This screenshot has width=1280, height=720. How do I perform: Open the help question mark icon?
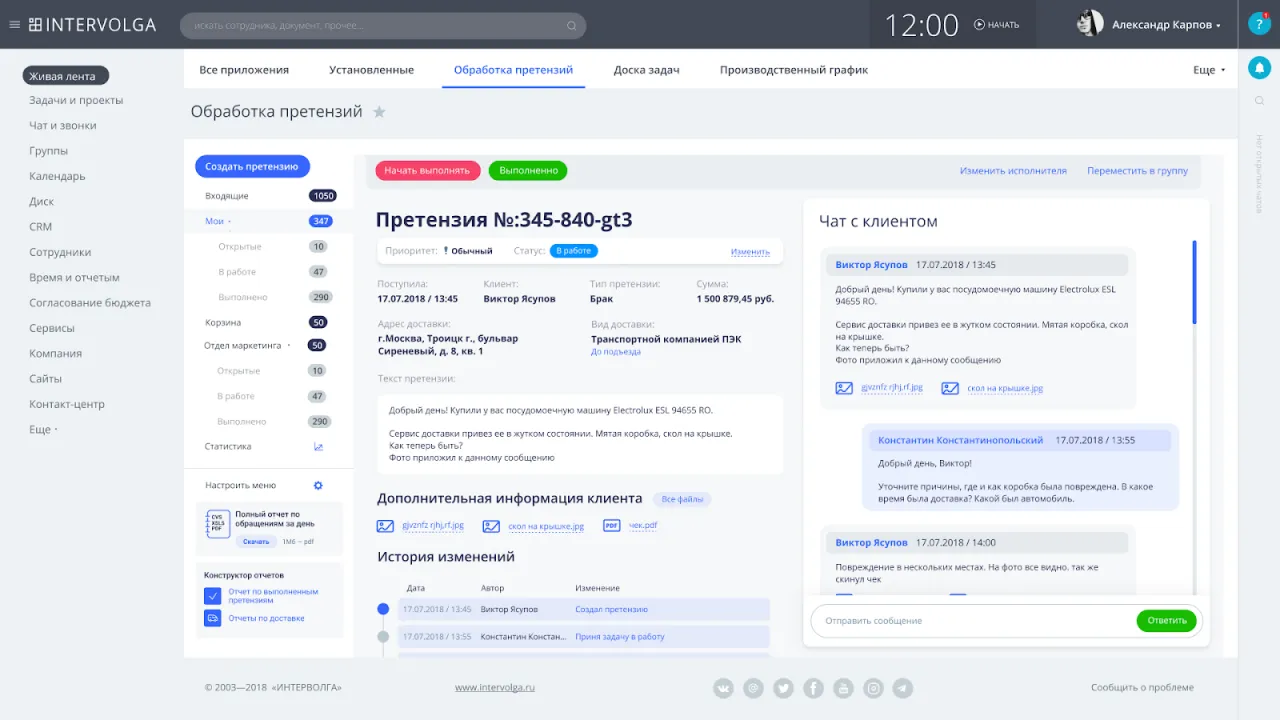tap(1259, 24)
